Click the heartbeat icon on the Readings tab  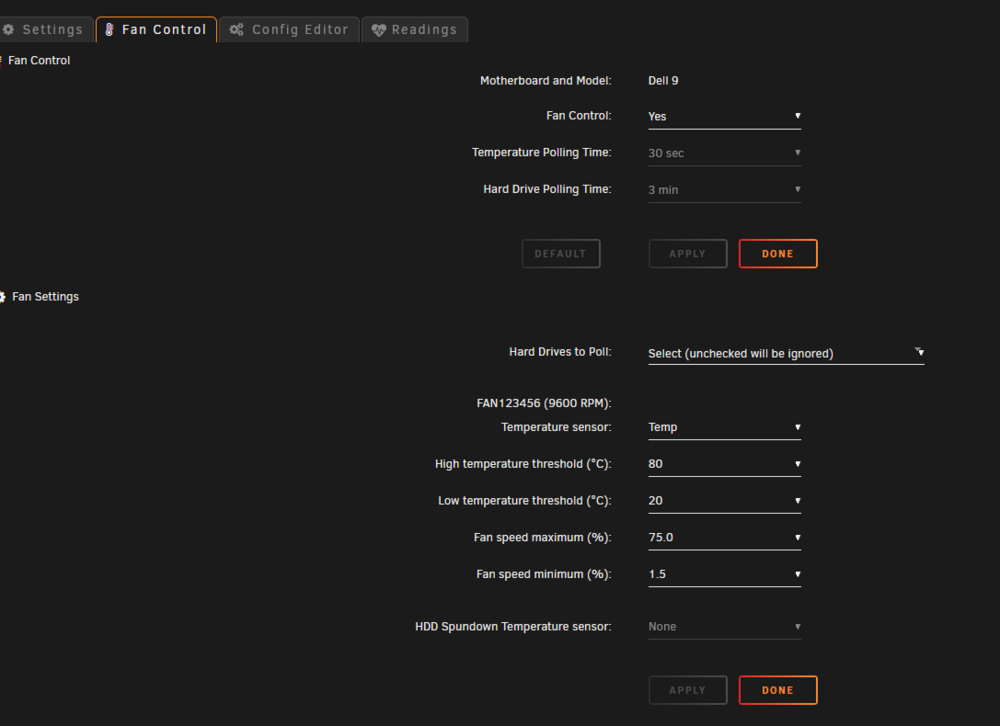pos(379,30)
